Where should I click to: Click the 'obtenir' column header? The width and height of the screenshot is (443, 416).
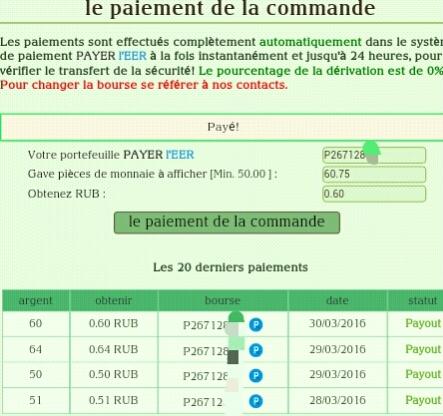(114, 300)
